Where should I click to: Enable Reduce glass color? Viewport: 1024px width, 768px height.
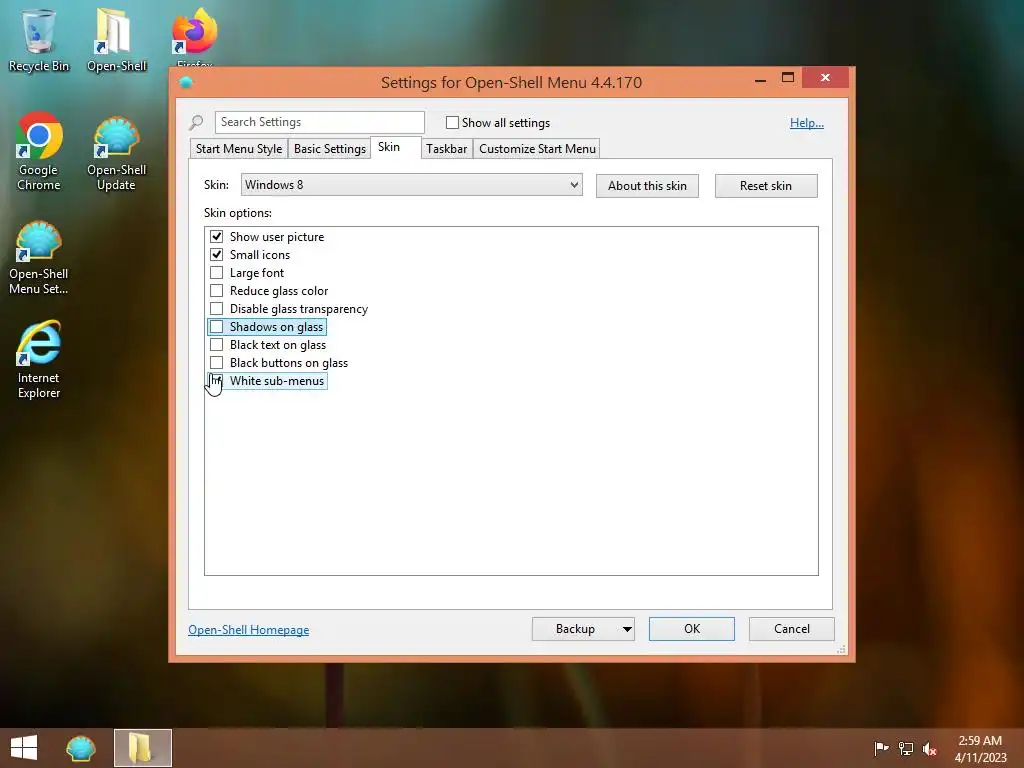pyautogui.click(x=216, y=291)
